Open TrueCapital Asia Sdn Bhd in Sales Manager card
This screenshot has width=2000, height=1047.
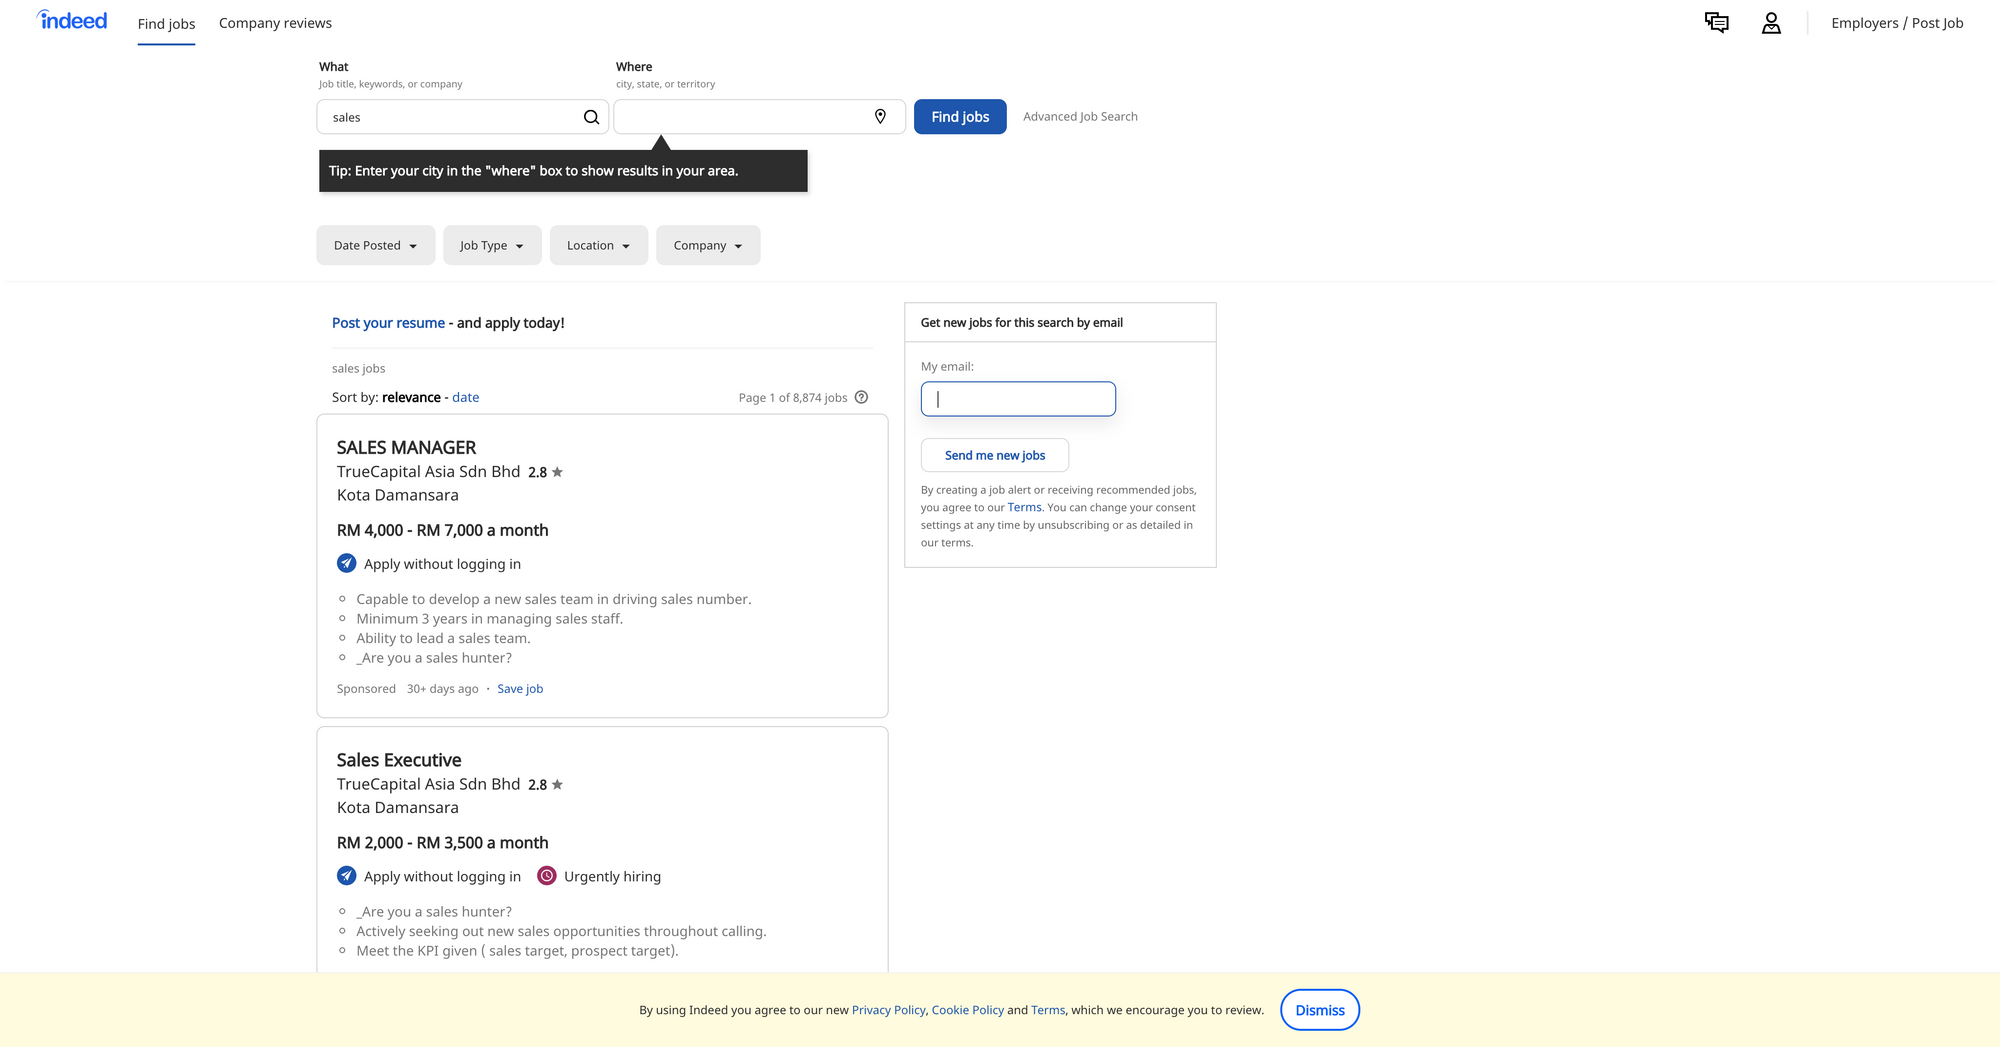point(428,472)
